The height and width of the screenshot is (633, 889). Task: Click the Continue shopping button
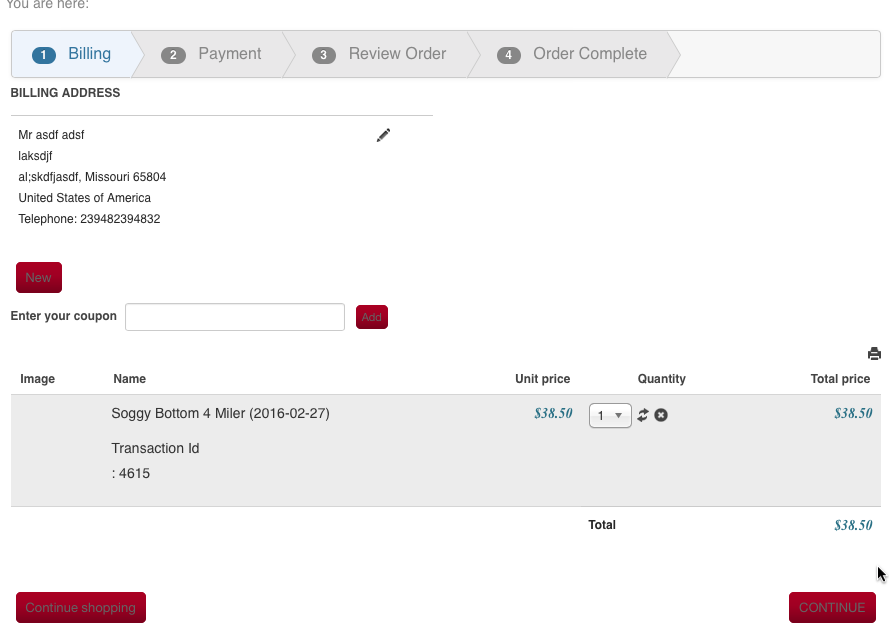pyautogui.click(x=81, y=607)
